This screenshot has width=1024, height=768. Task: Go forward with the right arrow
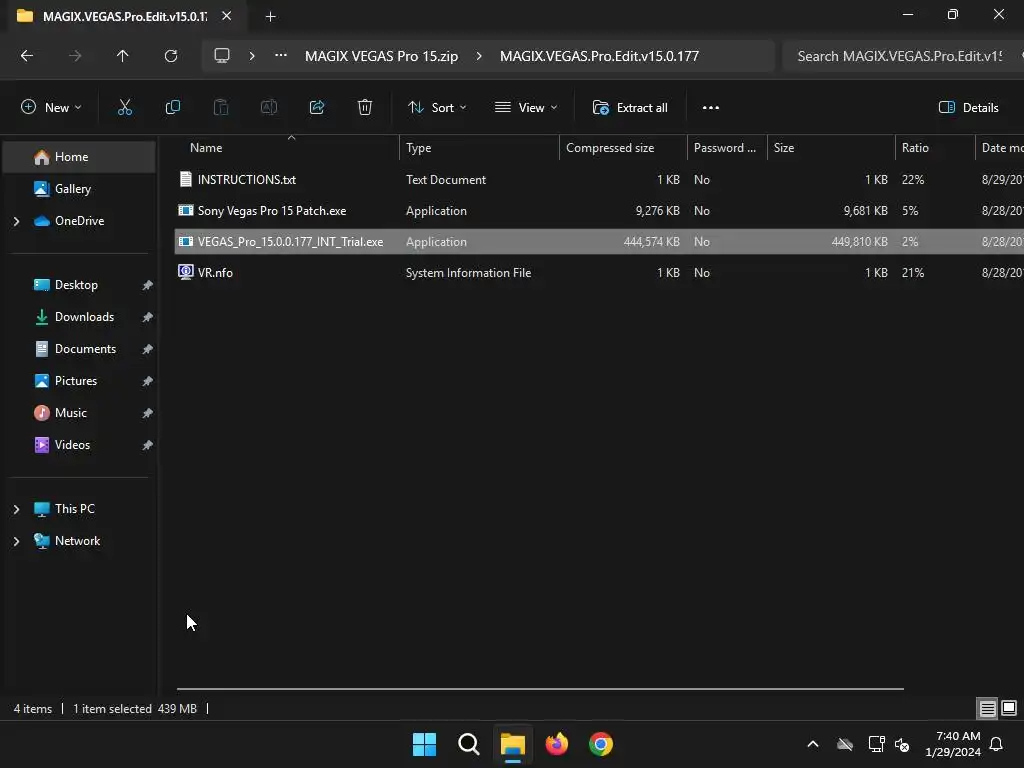point(75,56)
